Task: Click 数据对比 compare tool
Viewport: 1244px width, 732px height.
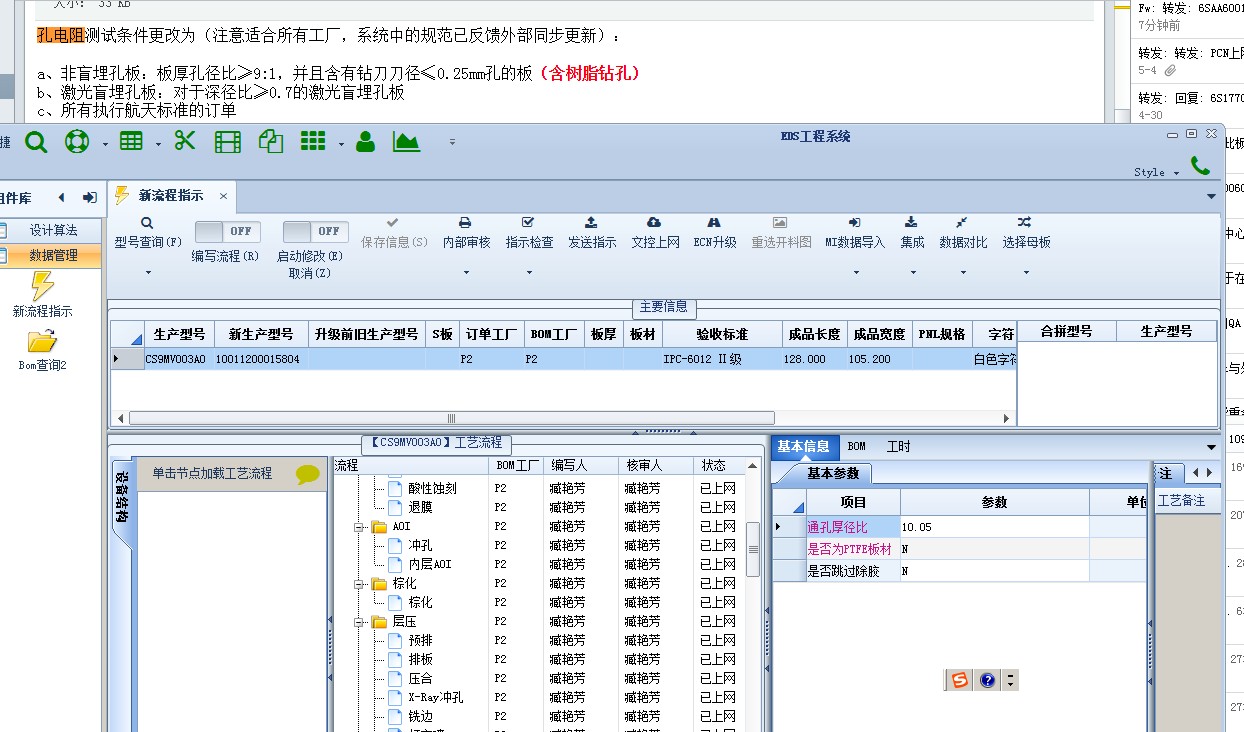Action: (x=963, y=233)
